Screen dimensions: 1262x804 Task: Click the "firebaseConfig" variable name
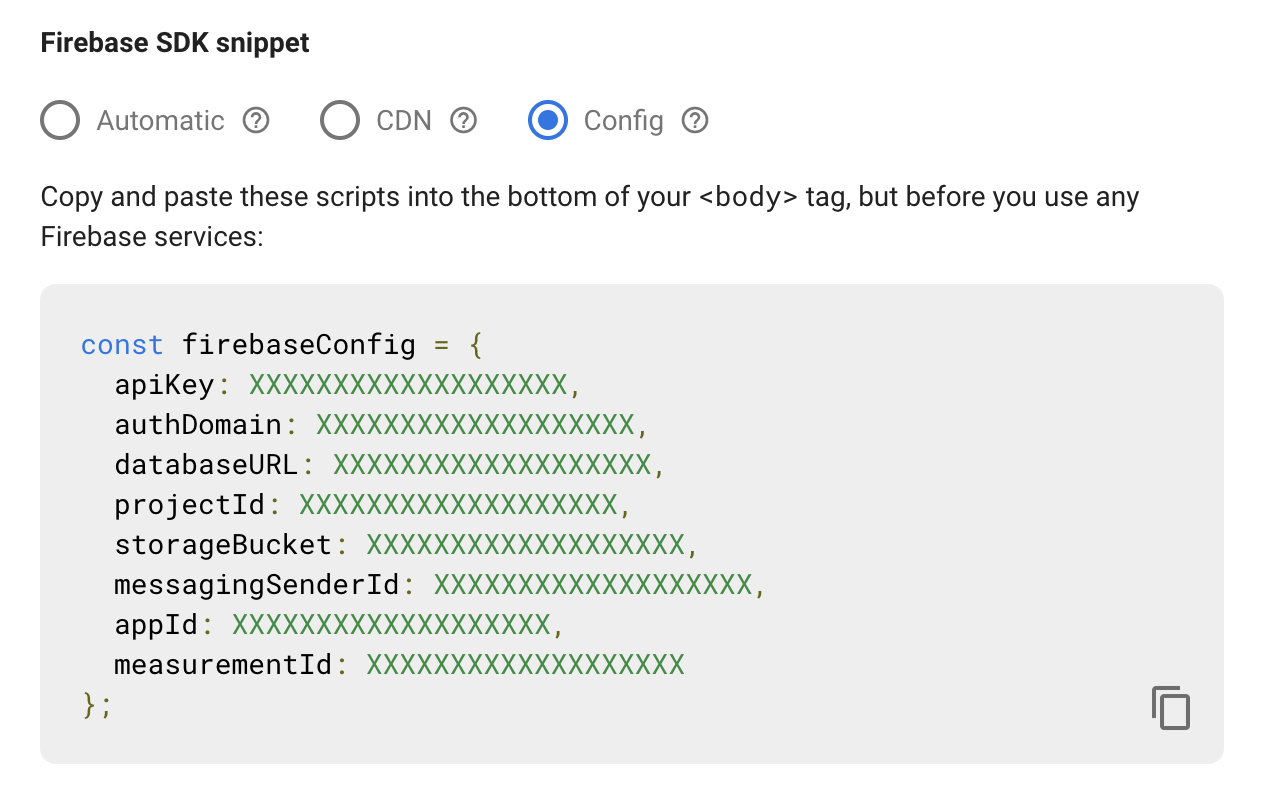tap(299, 345)
